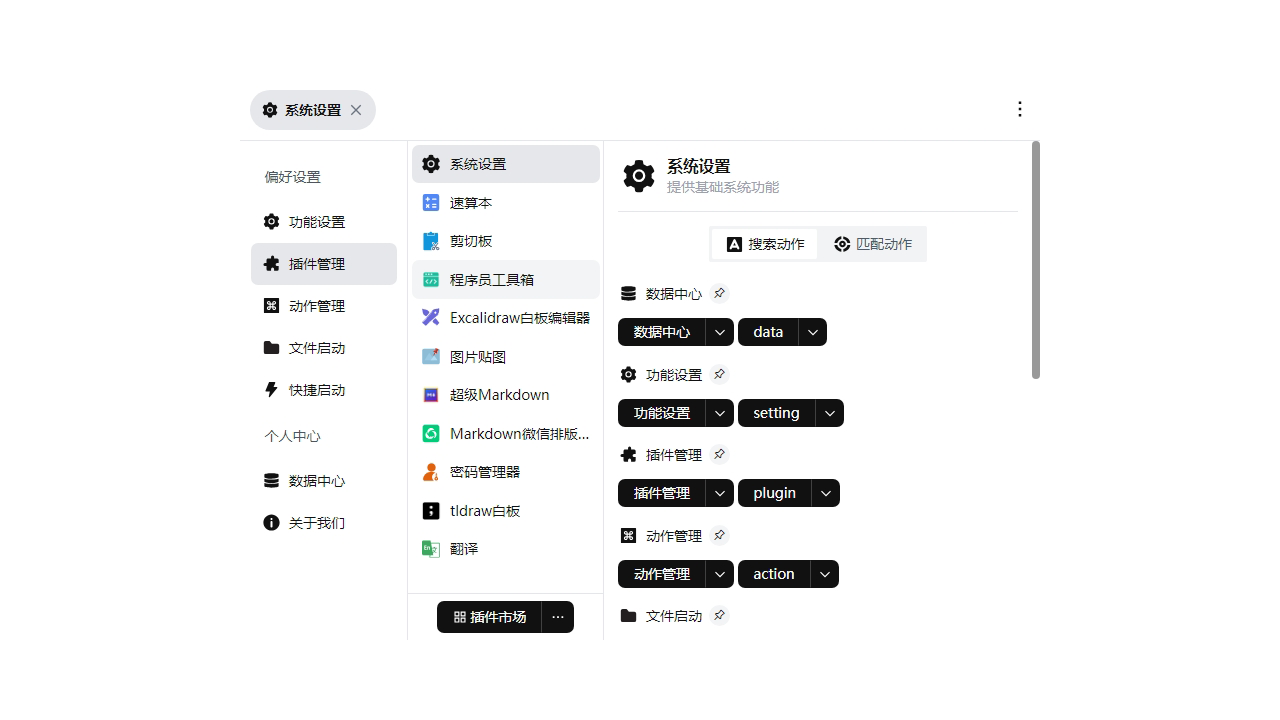The height and width of the screenshot is (720, 1280).
Task: Toggle the pin next to 数据中心 action
Action: click(x=720, y=293)
